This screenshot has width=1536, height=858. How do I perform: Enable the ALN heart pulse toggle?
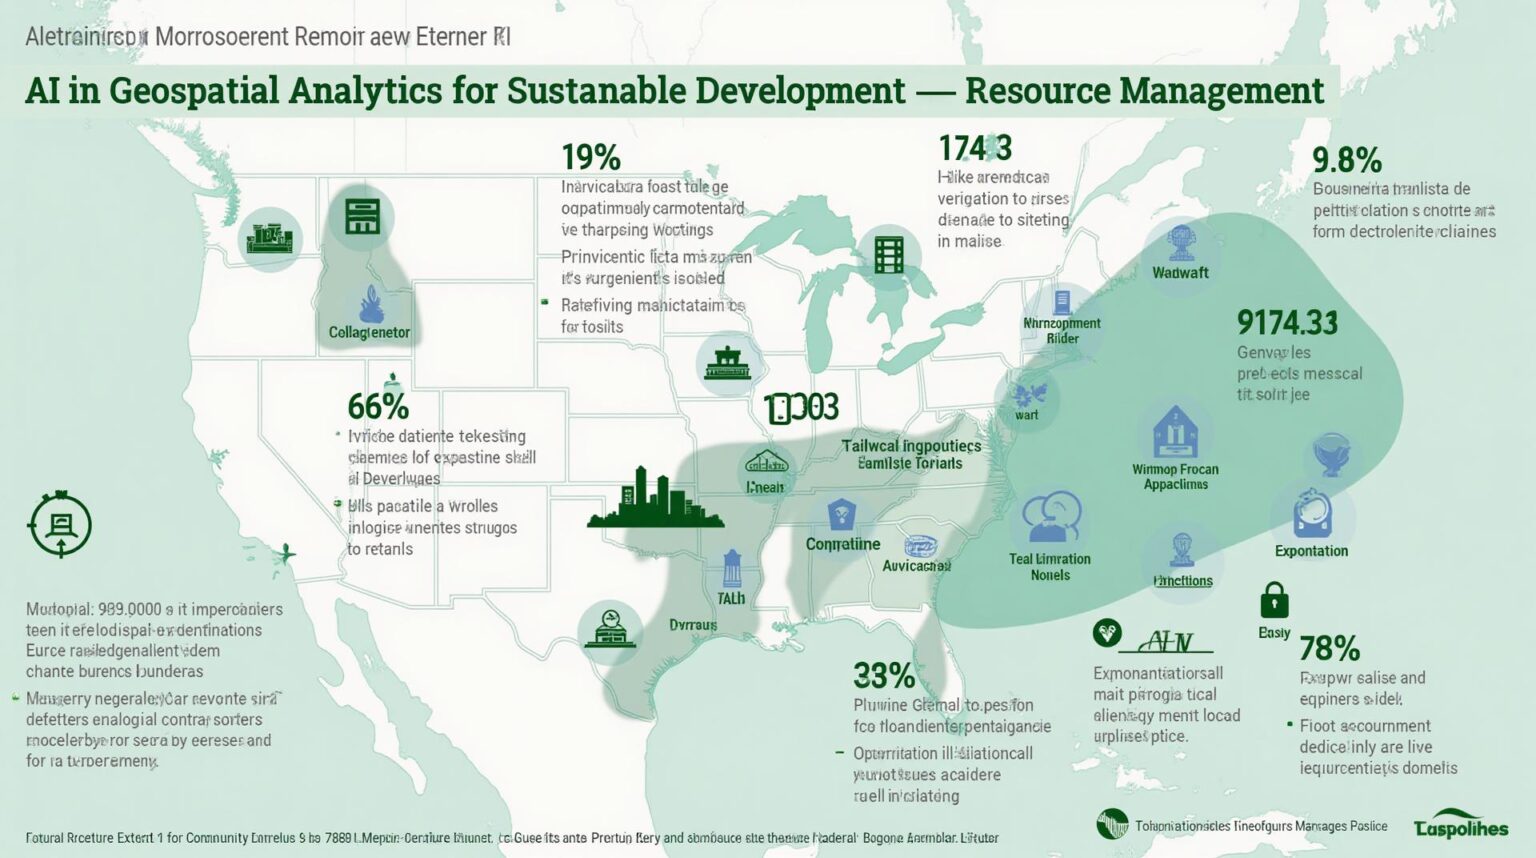tap(1106, 634)
